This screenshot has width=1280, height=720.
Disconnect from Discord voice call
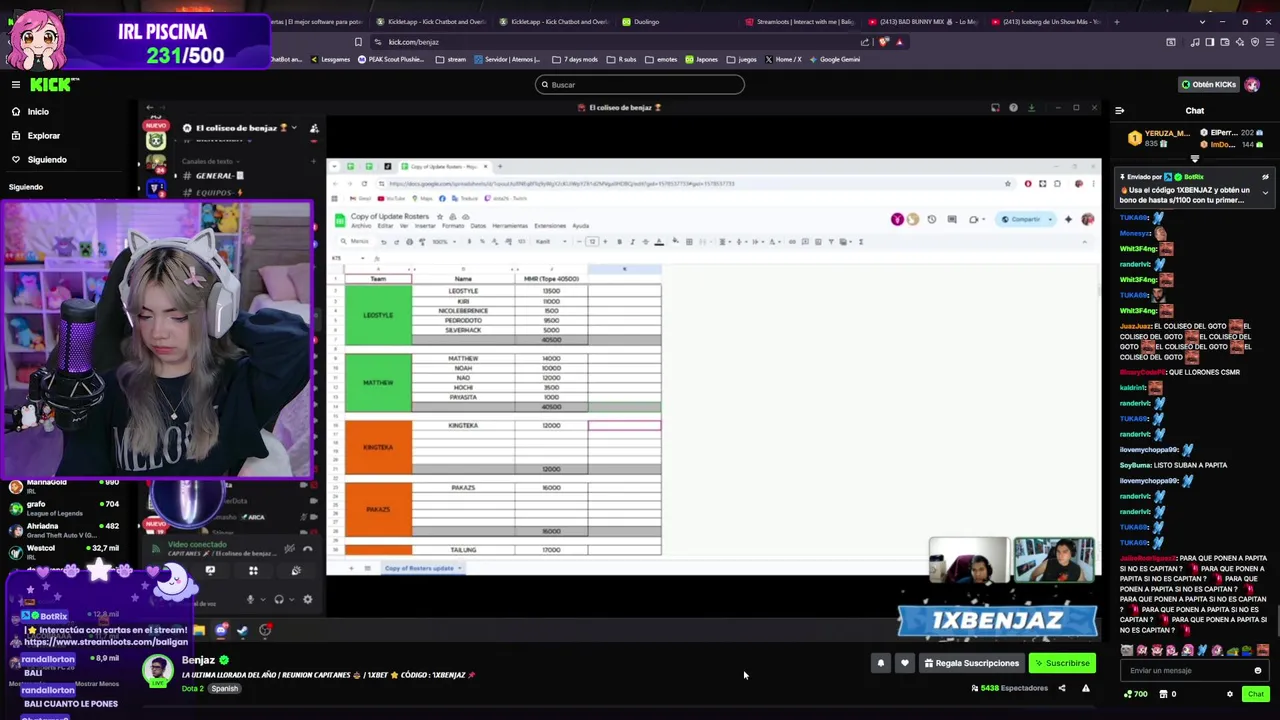pyautogui.click(x=307, y=548)
